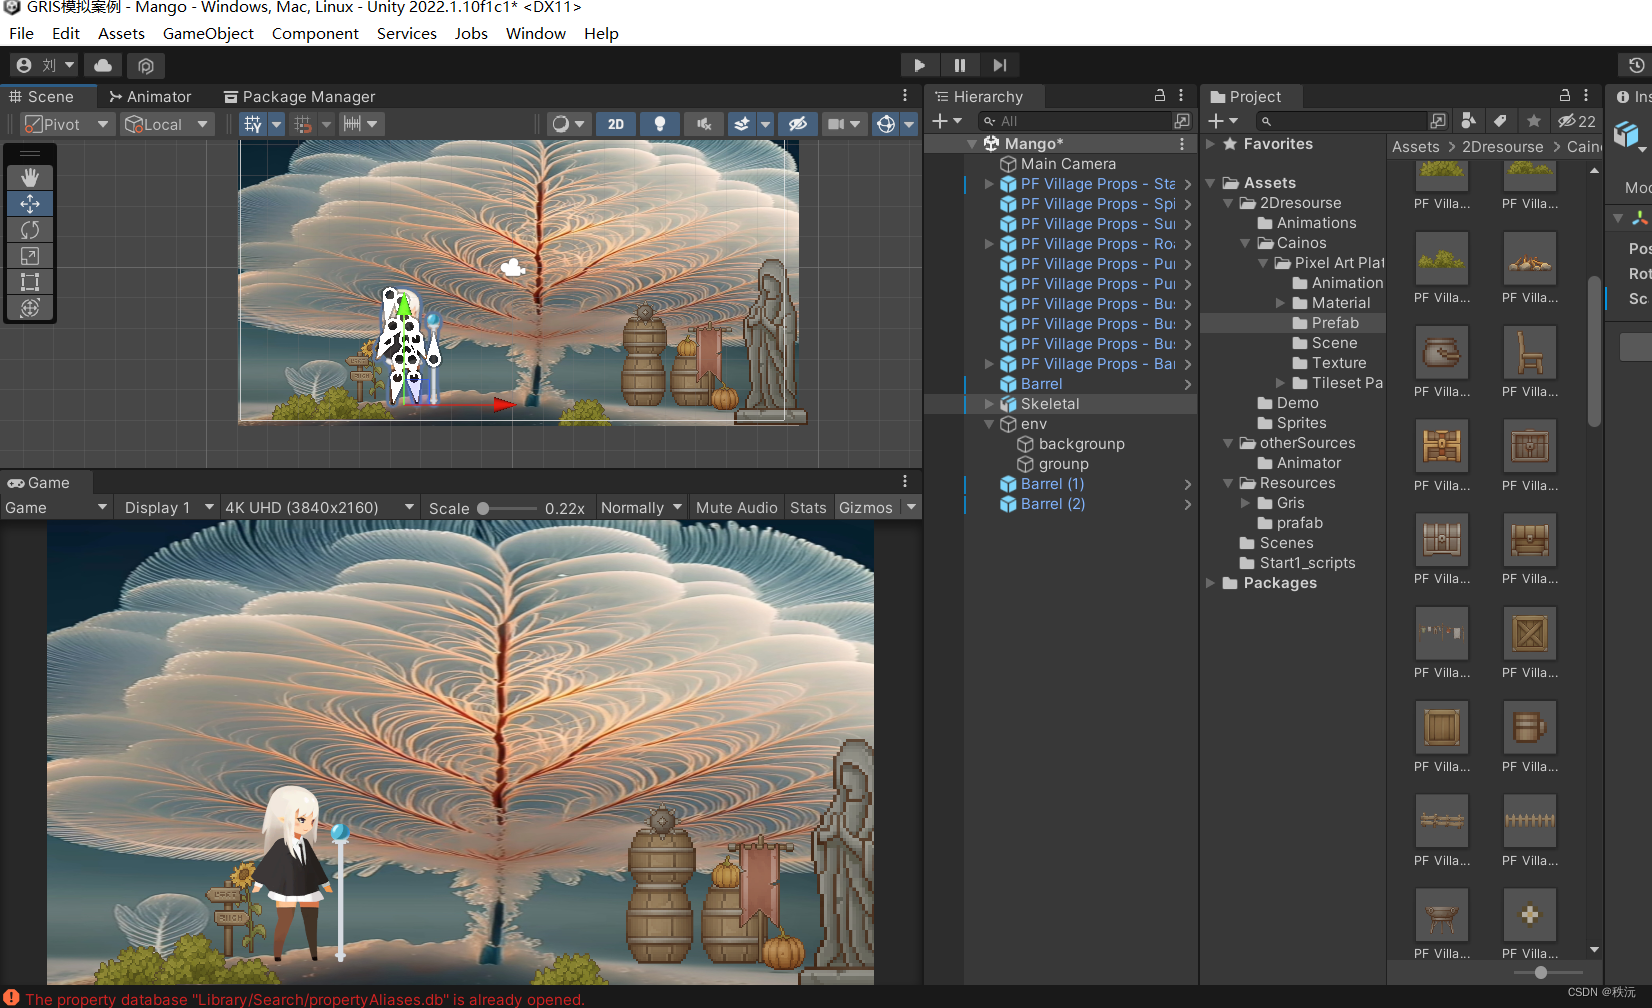
Task: Select the Scale tool
Action: (x=30, y=256)
